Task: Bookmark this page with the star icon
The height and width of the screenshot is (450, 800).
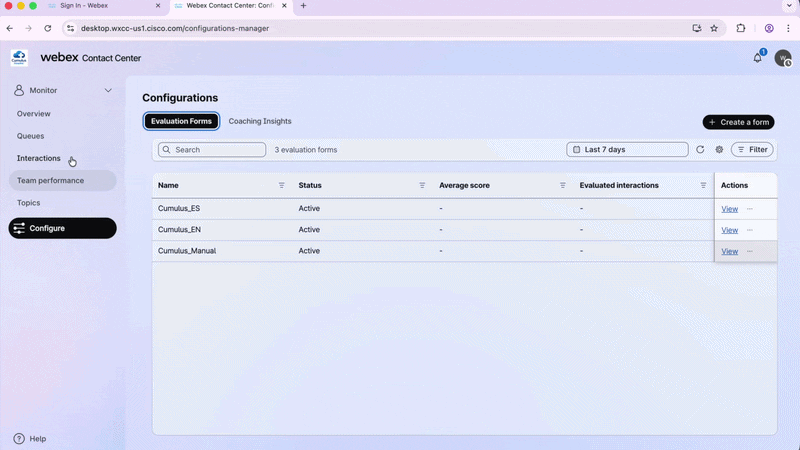Action: [714, 29]
